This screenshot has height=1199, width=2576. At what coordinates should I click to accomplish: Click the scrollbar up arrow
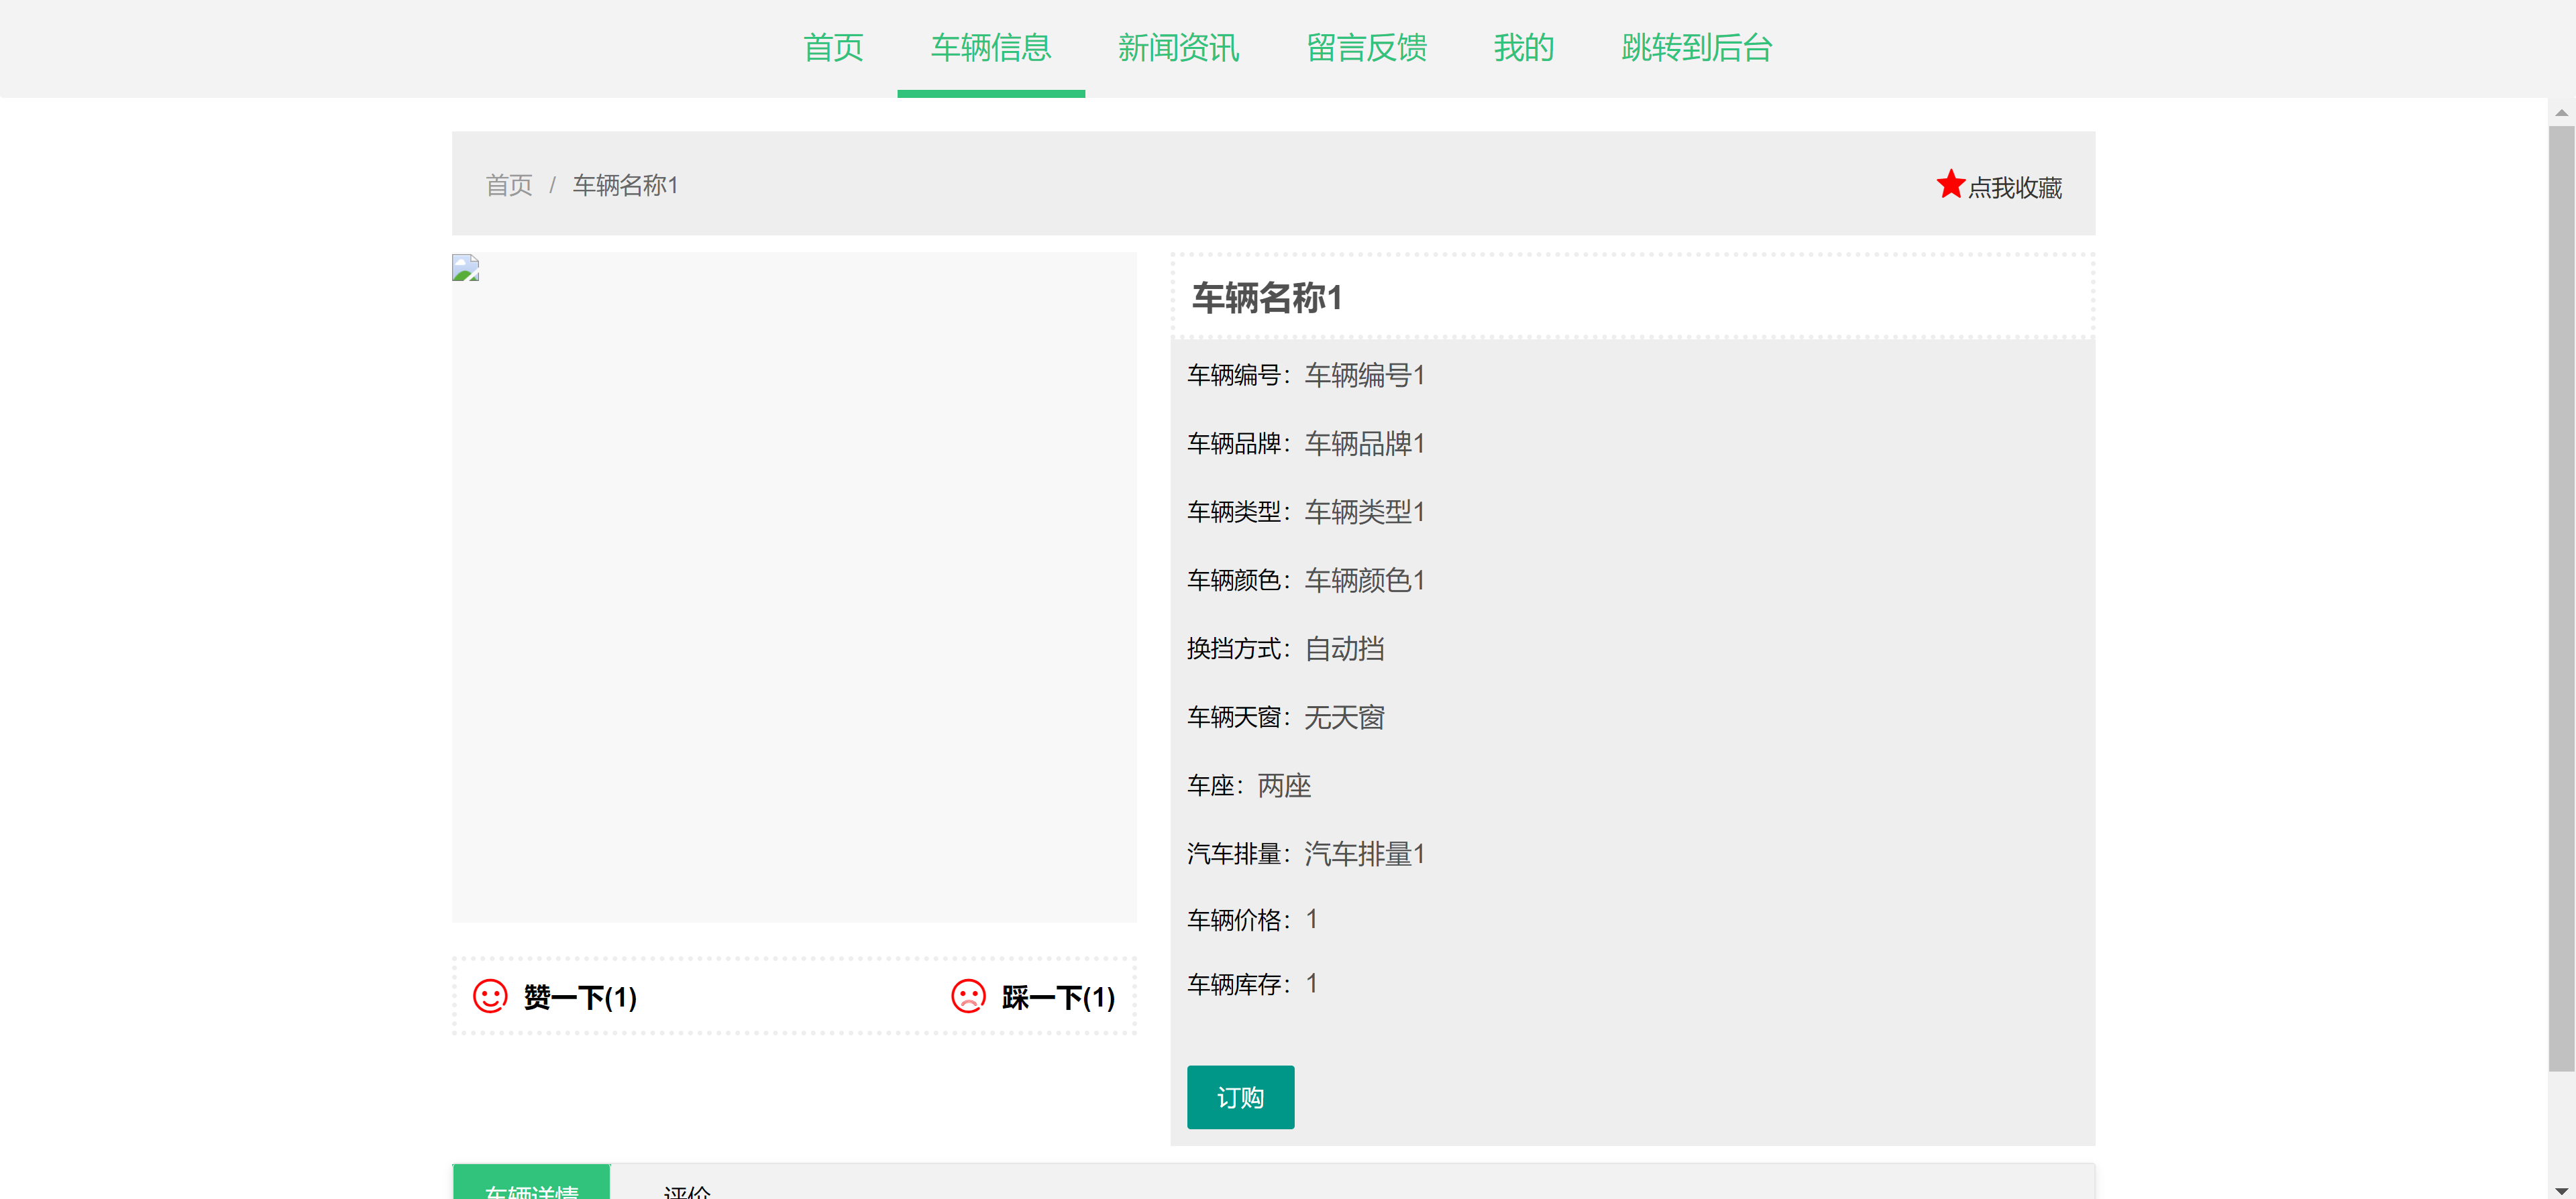(x=2561, y=113)
